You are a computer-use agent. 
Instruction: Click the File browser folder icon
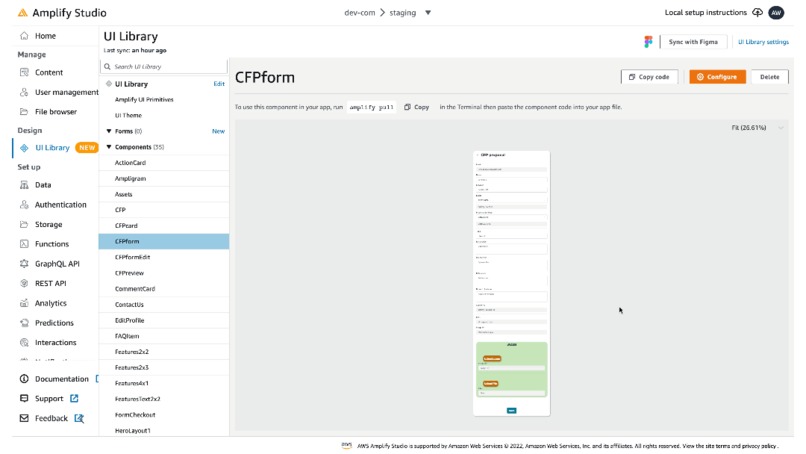(x=24, y=112)
